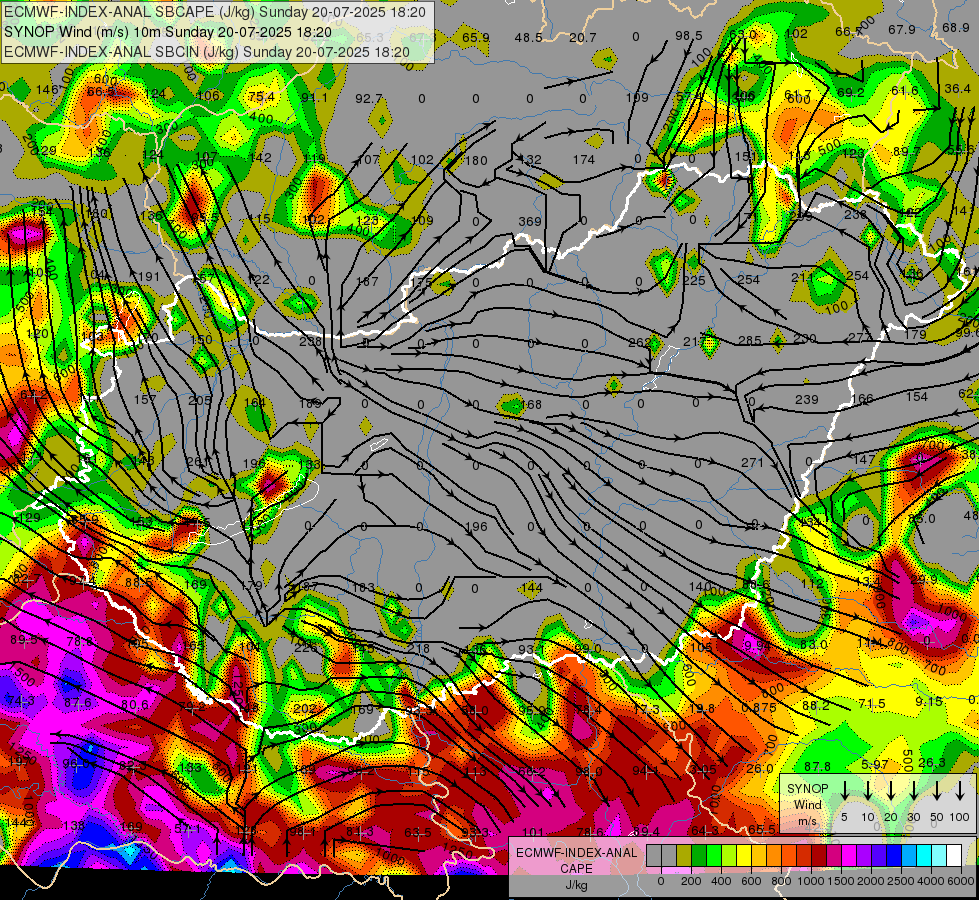Pick the dark red swatch after 1000 mark
This screenshot has width=979, height=900.
(x=819, y=855)
